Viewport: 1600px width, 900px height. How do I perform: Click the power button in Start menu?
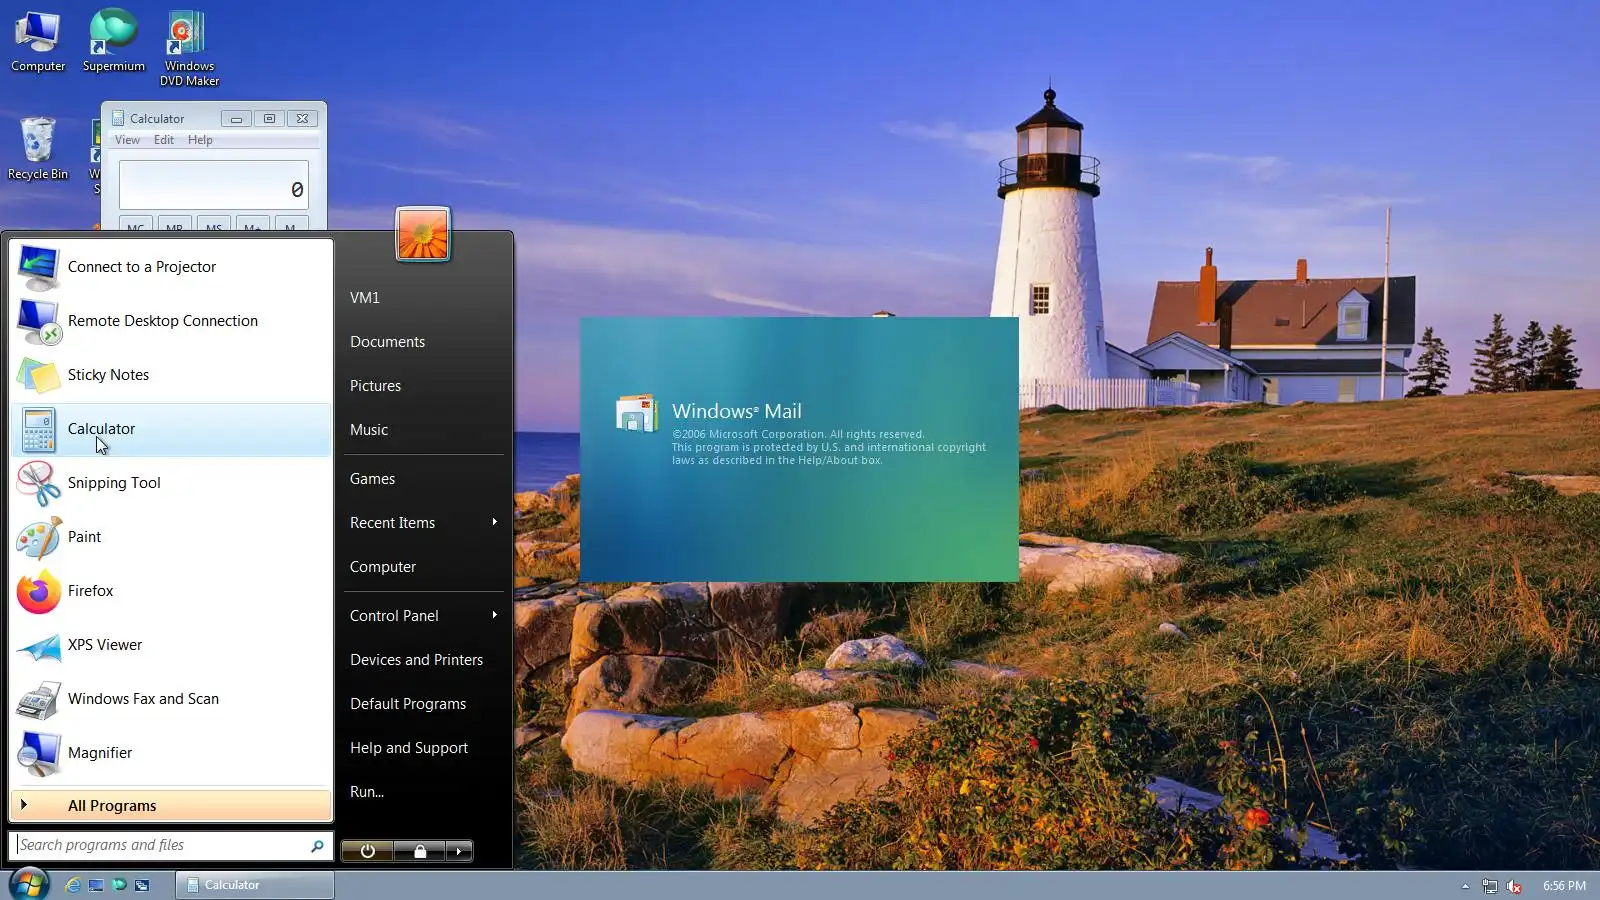pos(368,851)
